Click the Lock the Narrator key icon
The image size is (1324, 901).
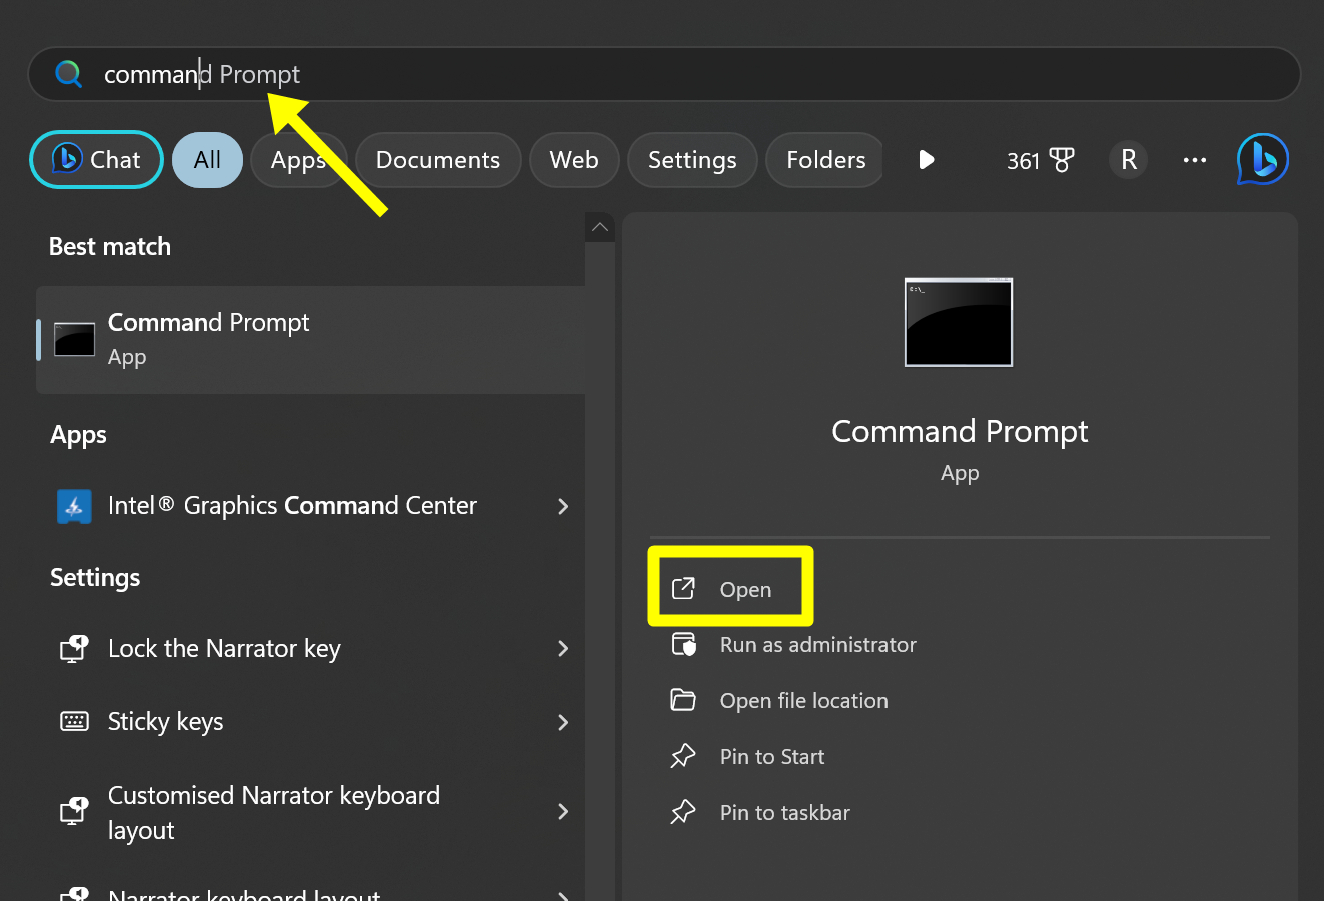pos(74,649)
